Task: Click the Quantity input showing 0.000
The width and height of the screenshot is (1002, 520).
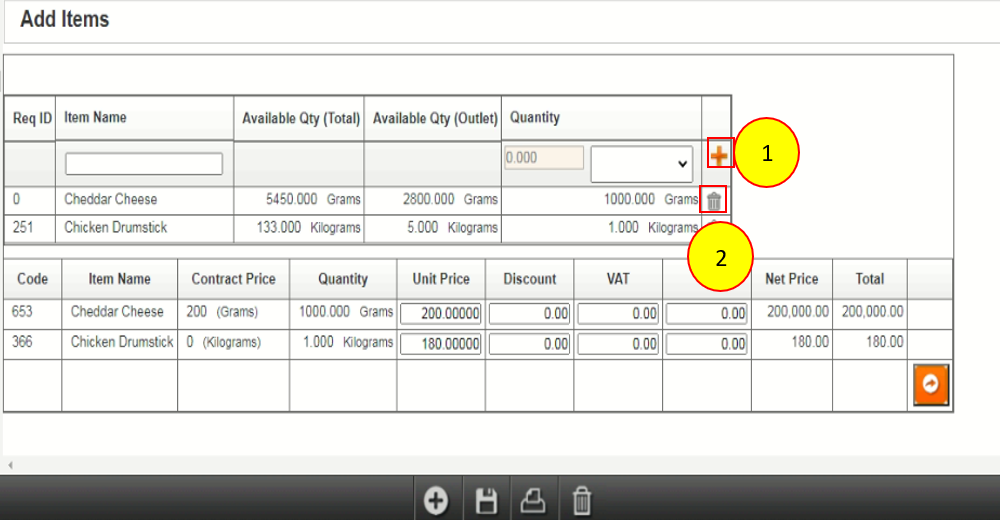Action: tap(544, 158)
